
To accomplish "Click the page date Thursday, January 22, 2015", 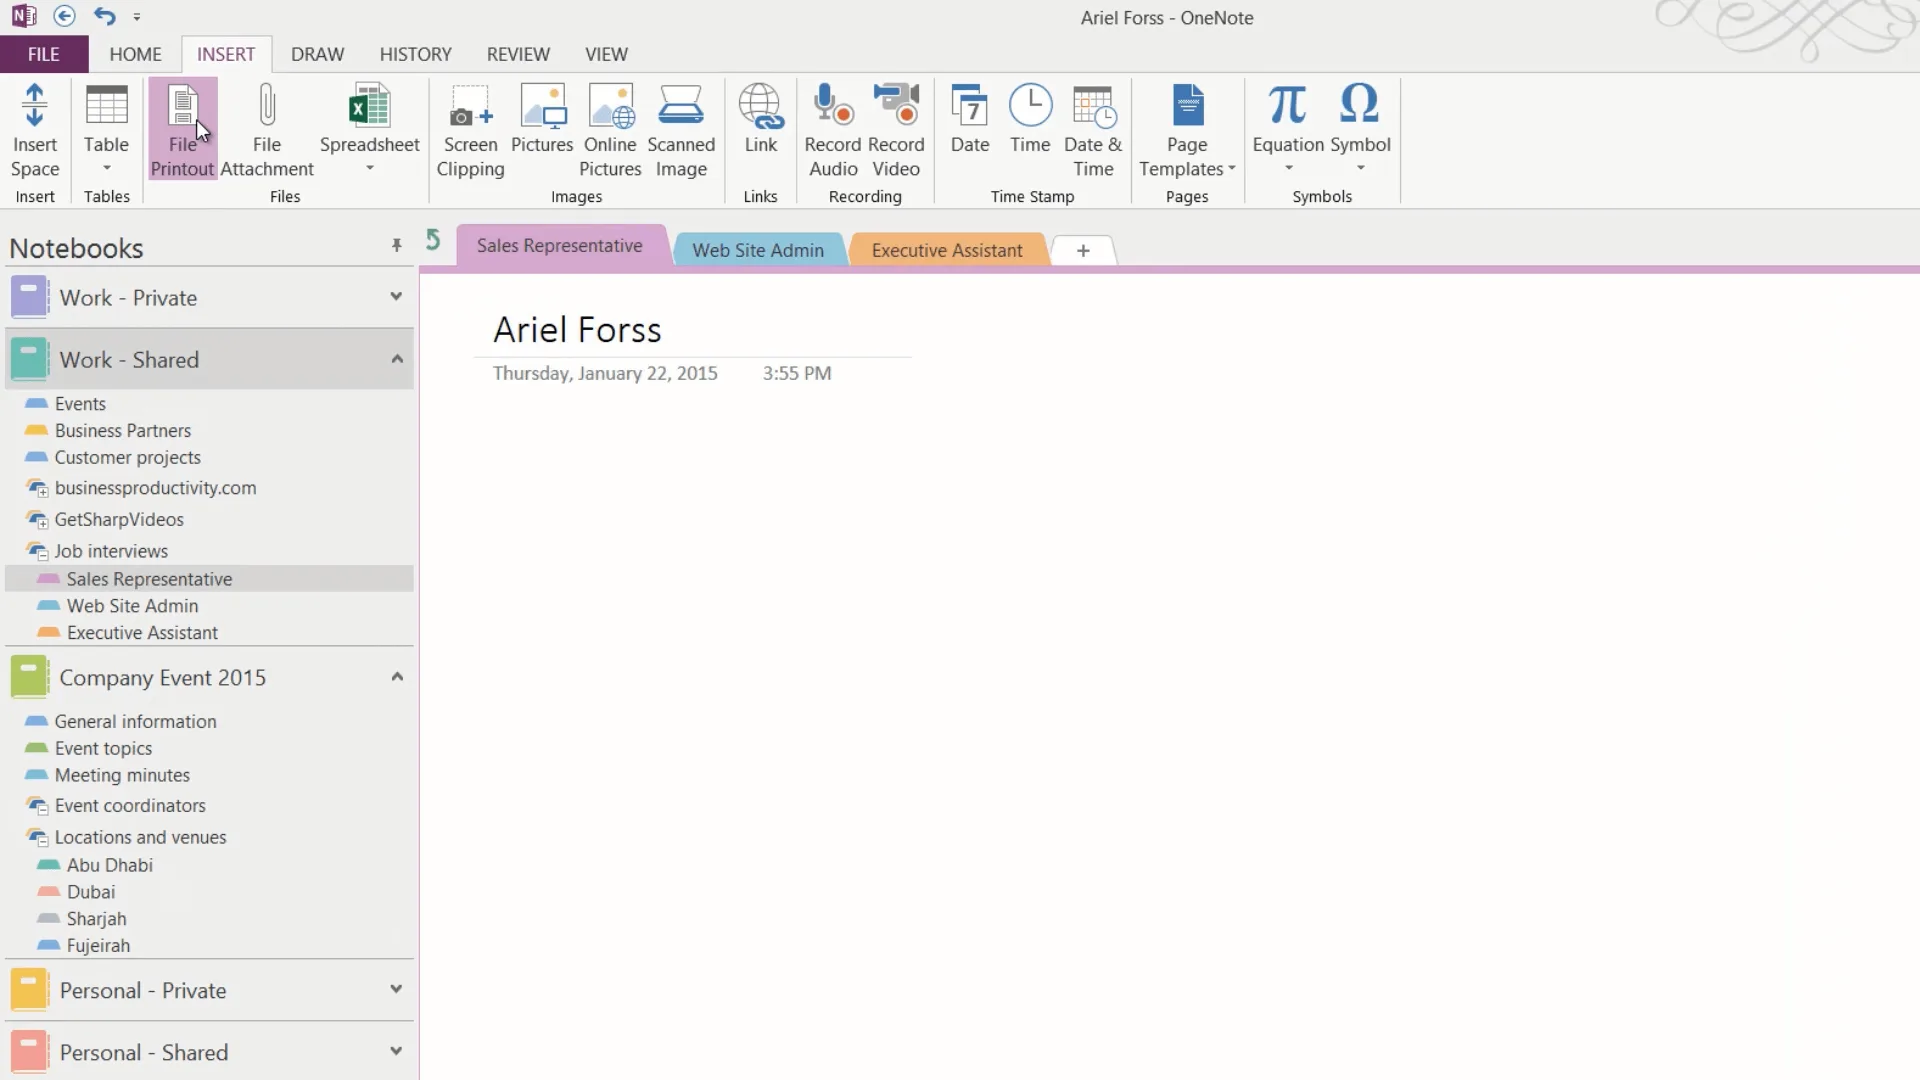I will click(605, 373).
